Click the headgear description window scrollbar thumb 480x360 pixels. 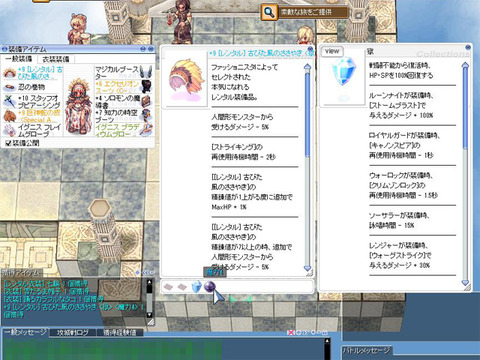click(307, 114)
